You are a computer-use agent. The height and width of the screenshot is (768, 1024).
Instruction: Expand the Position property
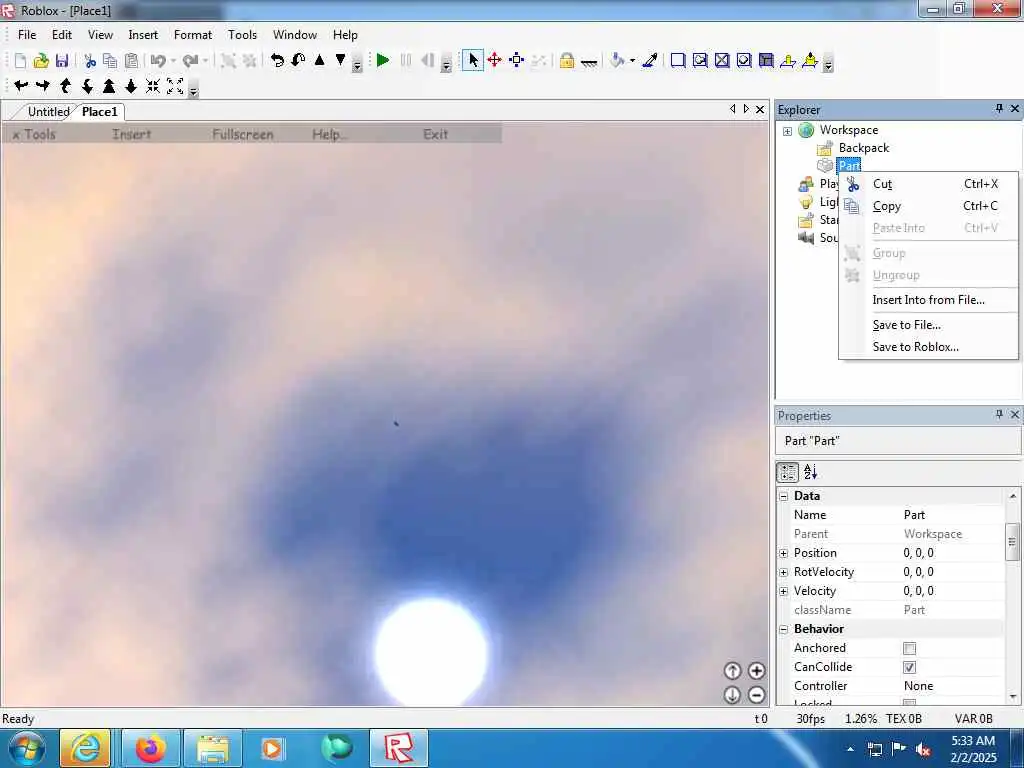coord(784,553)
